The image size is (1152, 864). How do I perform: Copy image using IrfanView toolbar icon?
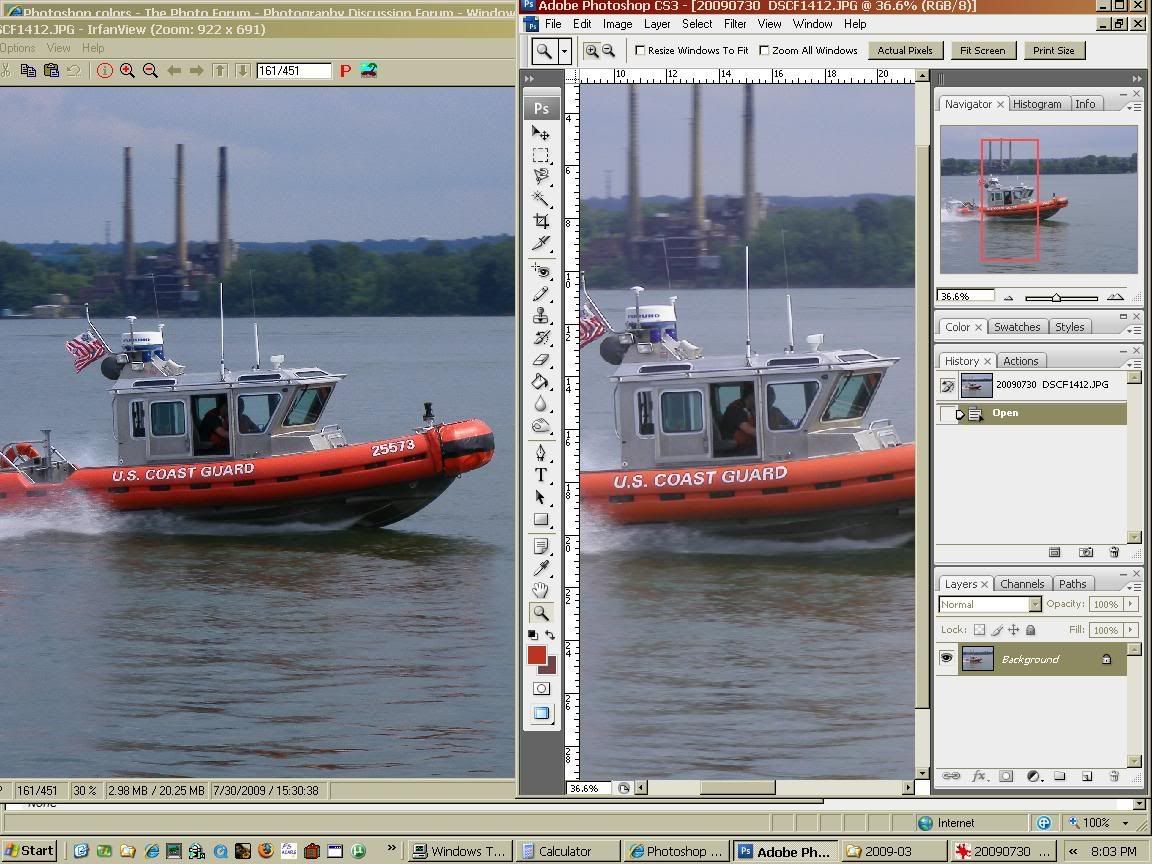(28, 71)
